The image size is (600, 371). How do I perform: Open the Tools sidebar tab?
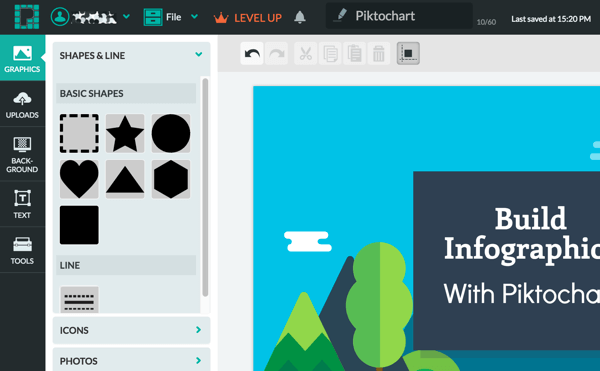[x=22, y=250]
